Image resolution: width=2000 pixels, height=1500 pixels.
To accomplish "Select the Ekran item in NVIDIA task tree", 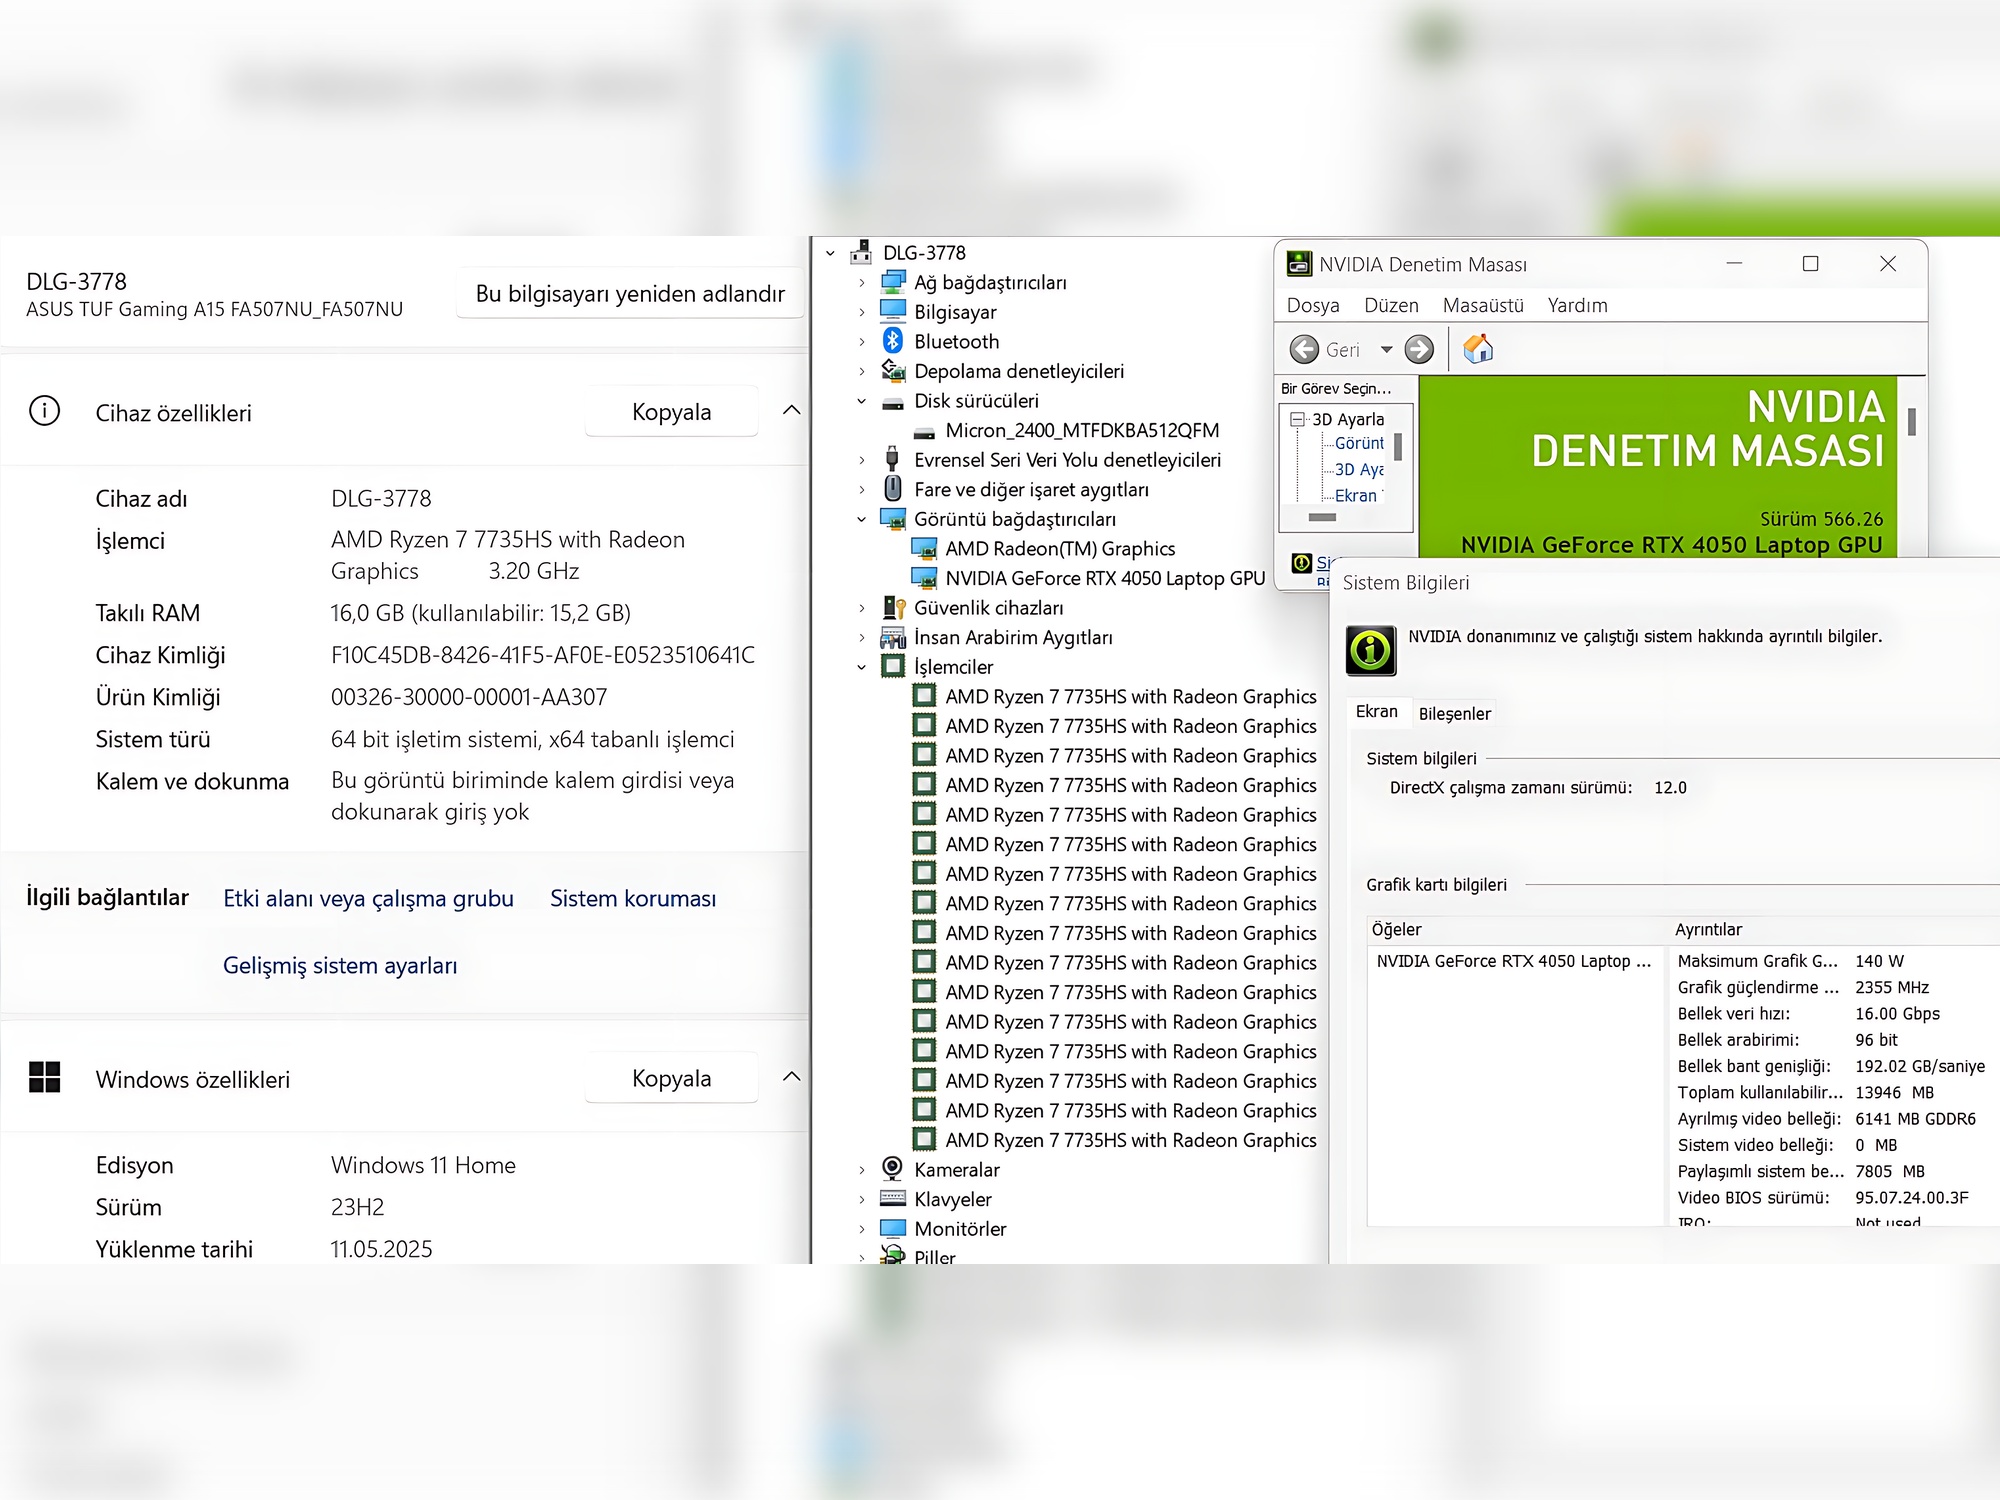I will coord(1357,495).
